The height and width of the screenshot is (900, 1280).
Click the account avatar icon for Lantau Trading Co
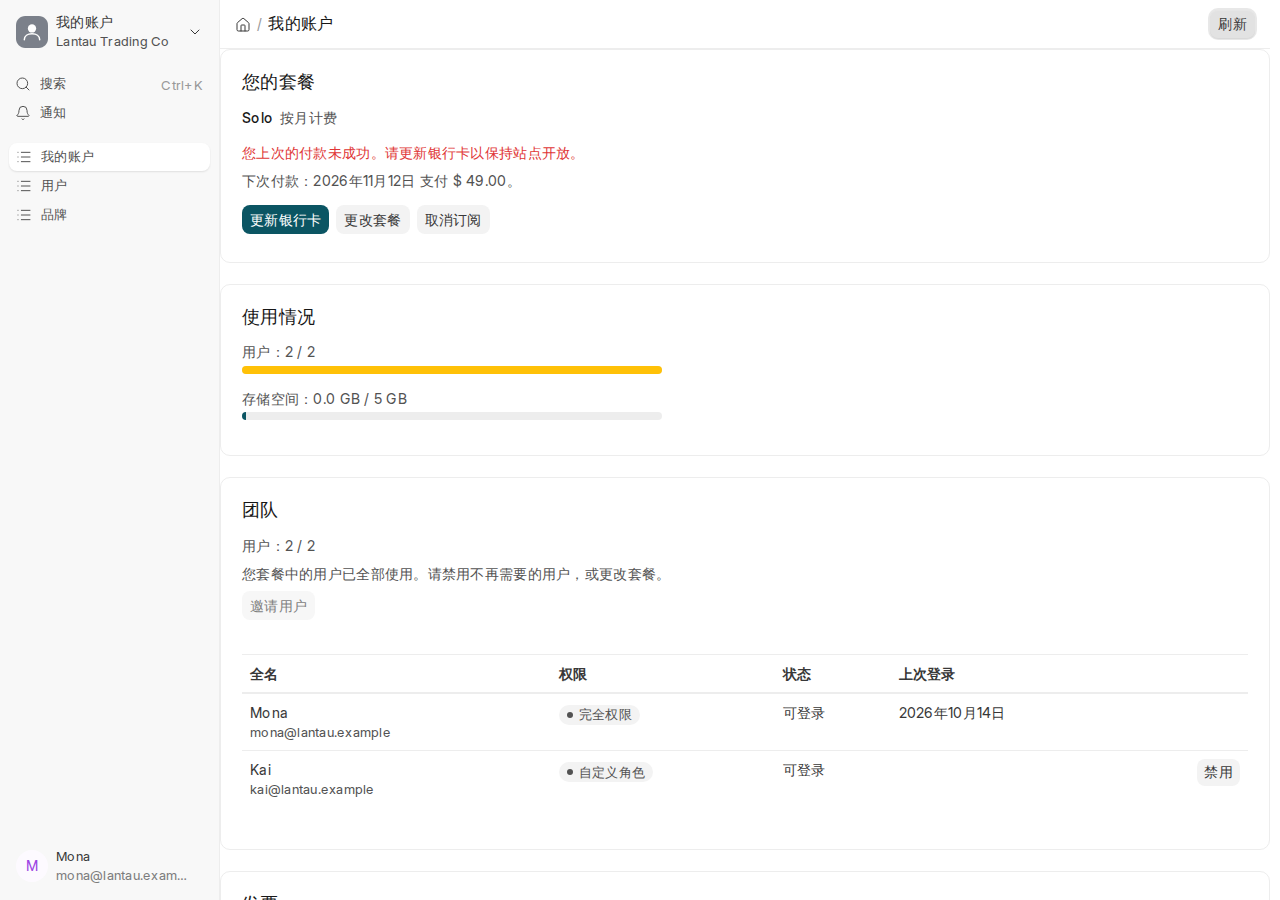pos(32,32)
